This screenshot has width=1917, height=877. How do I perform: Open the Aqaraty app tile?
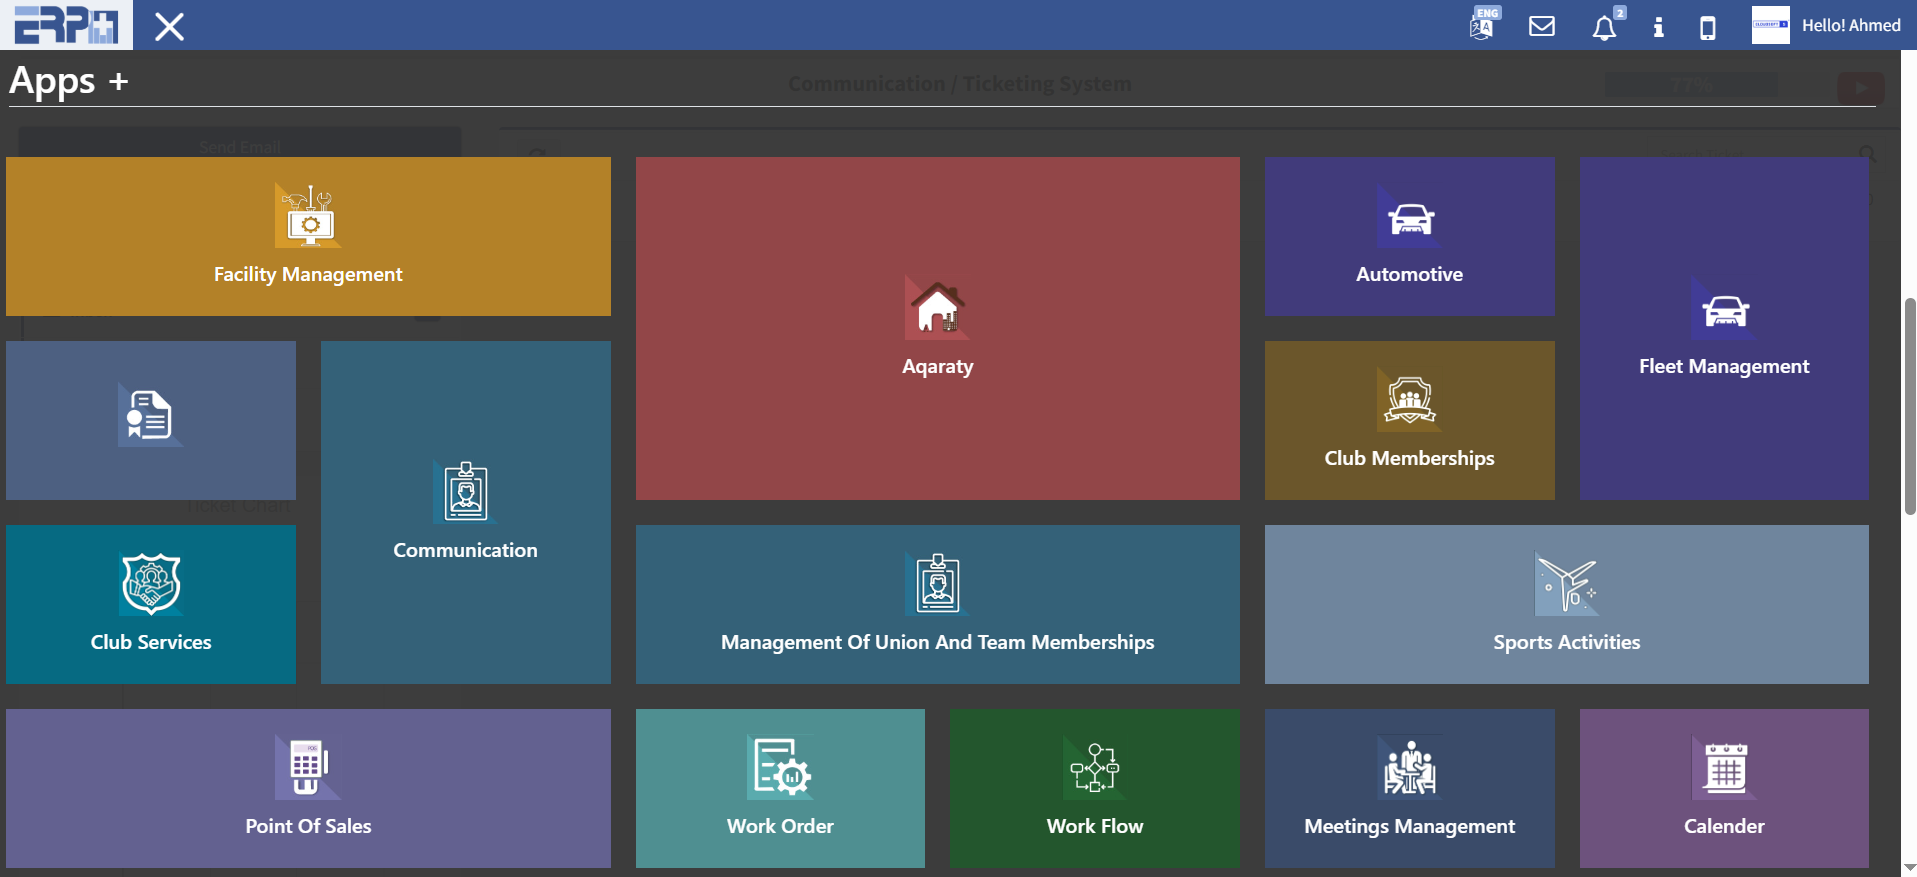click(x=937, y=328)
